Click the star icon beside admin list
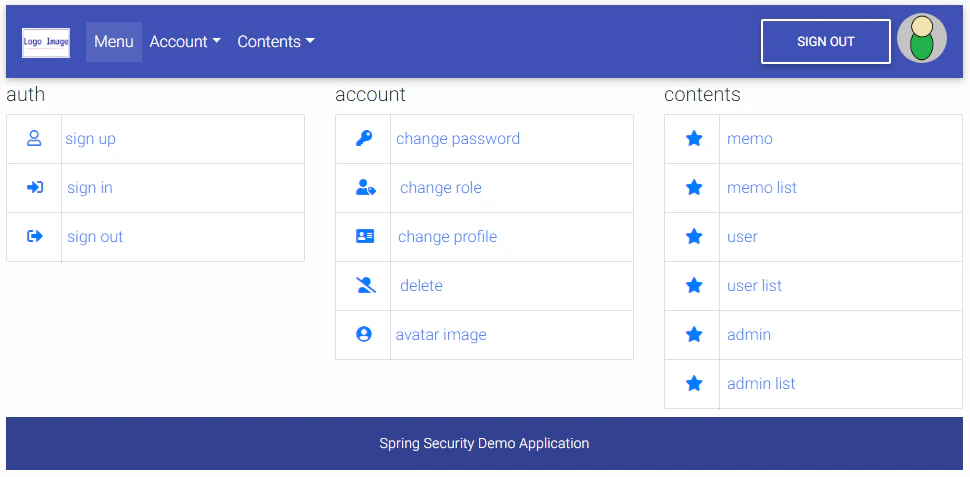 [x=694, y=384]
